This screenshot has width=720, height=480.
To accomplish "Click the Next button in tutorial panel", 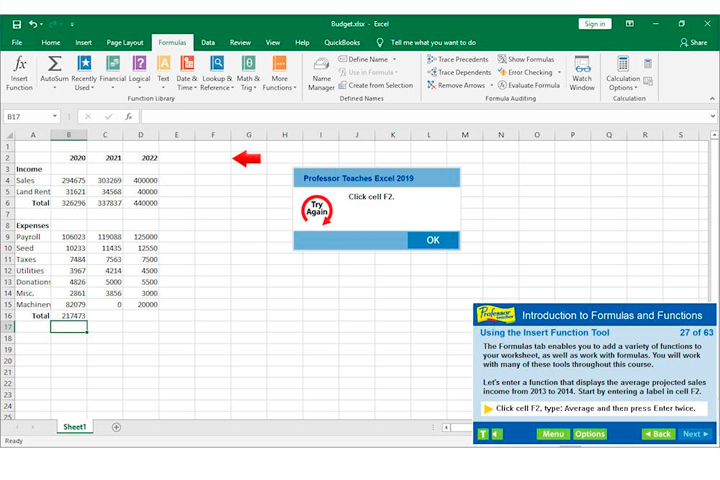I will click(695, 434).
